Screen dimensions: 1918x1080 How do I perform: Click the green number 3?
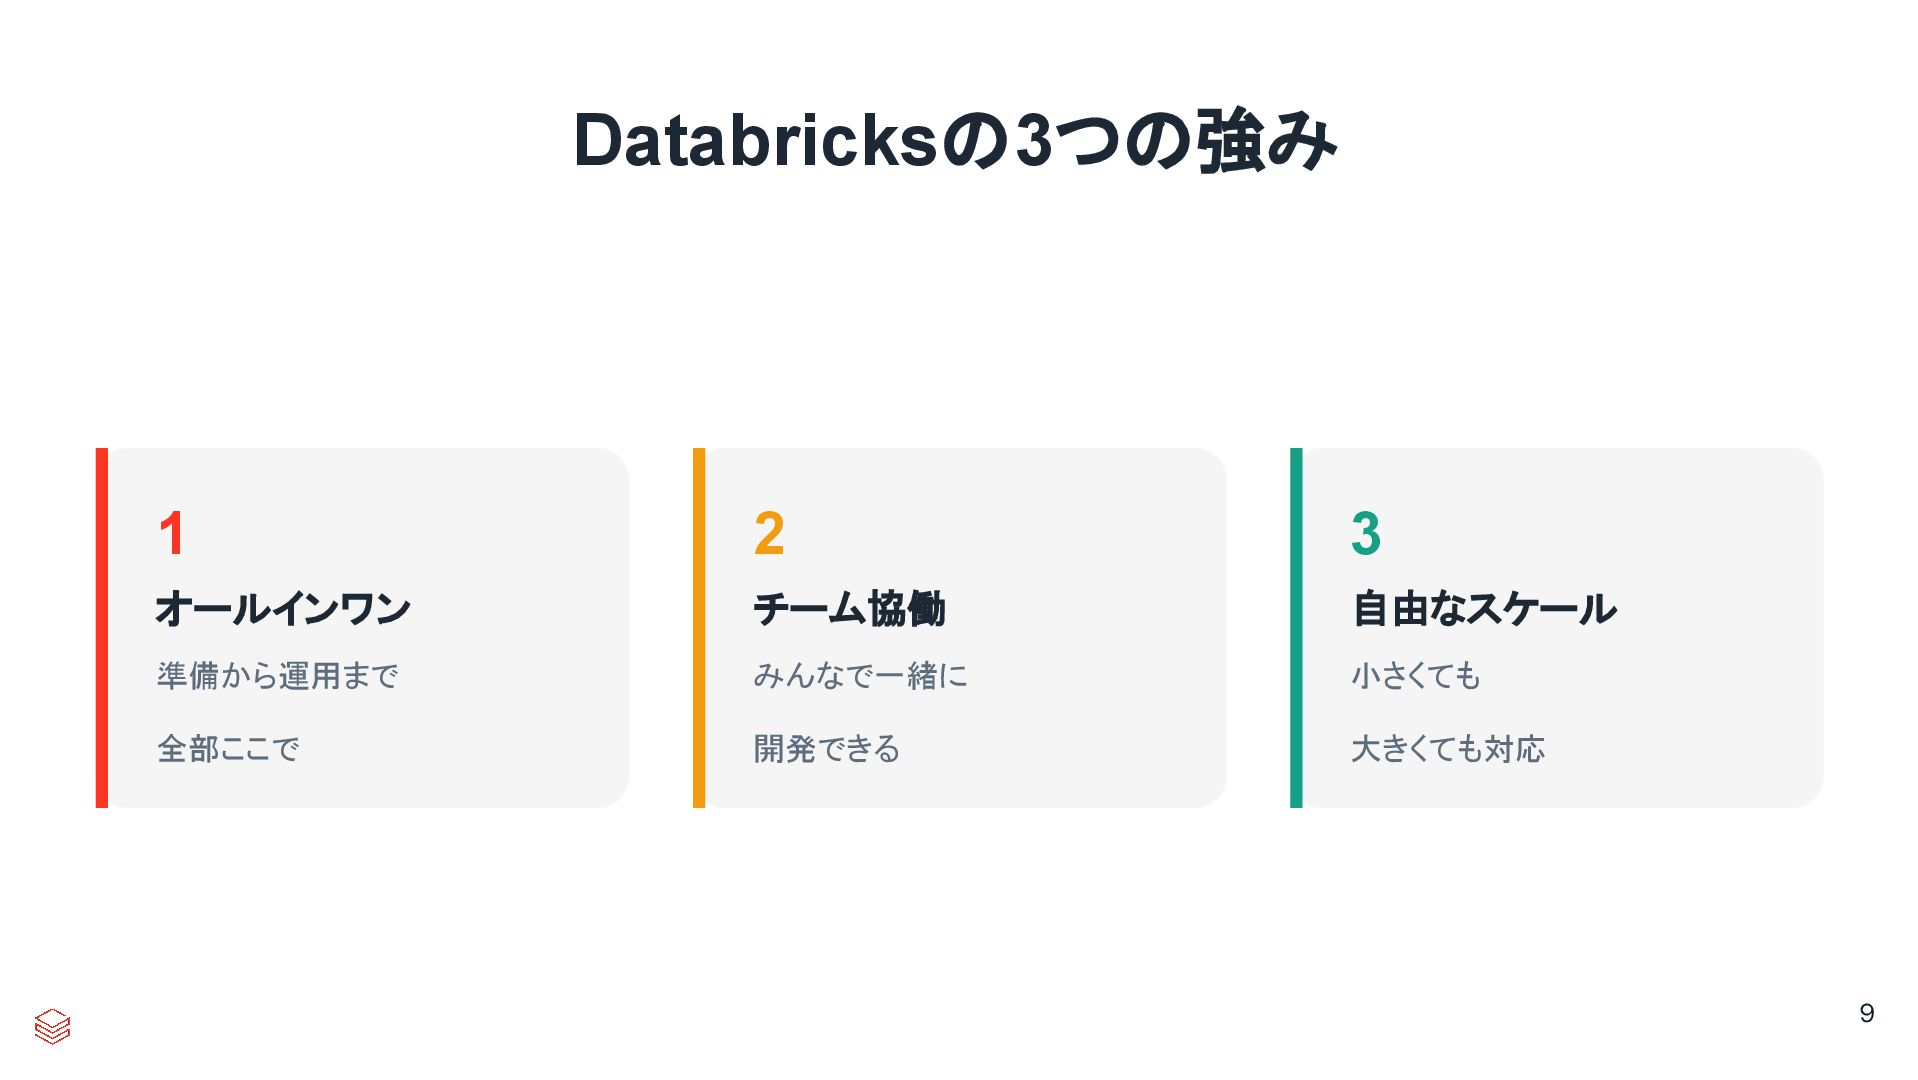click(x=1366, y=533)
